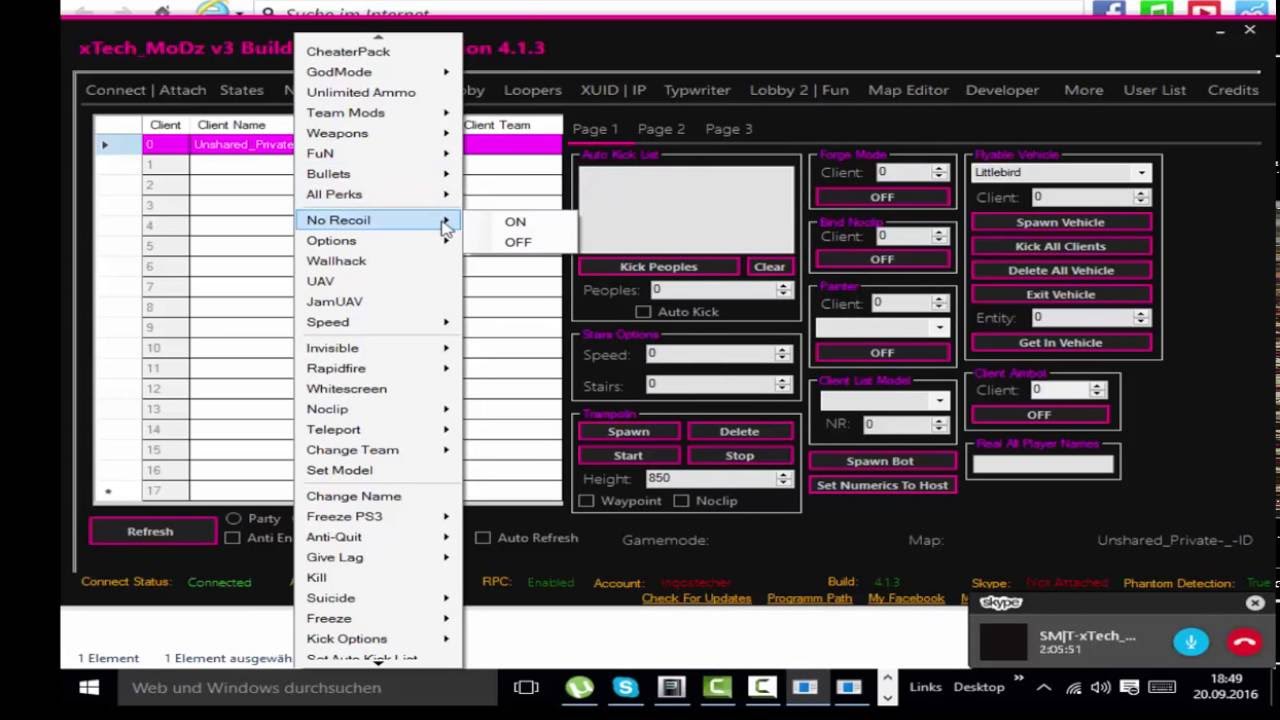Image resolution: width=1280 pixels, height=720 pixels.
Task: Click the Spawn Bot button
Action: (x=880, y=461)
